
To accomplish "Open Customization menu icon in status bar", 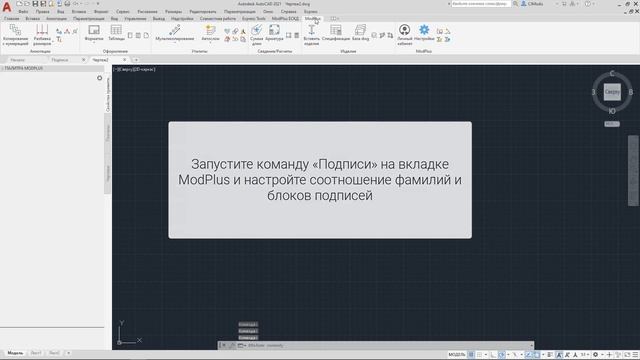I will coord(636,355).
